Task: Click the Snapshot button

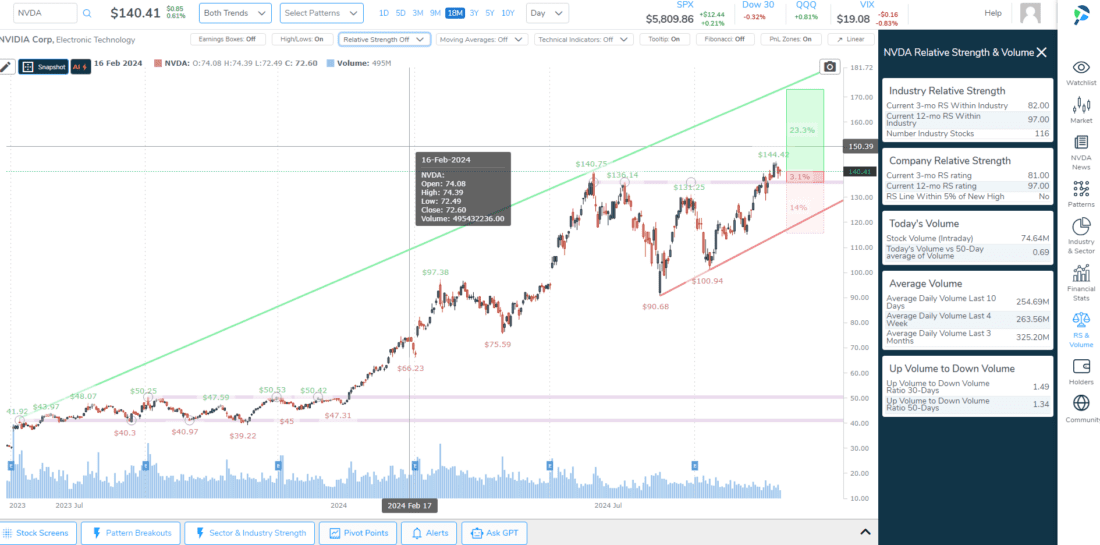Action: tap(43, 67)
